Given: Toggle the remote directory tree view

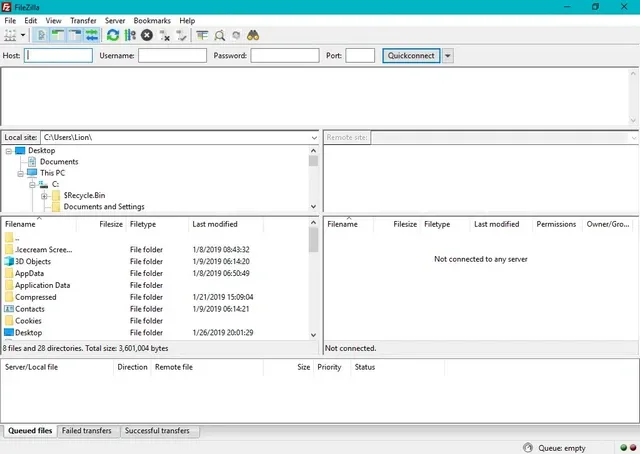Looking at the screenshot, I should (x=75, y=36).
